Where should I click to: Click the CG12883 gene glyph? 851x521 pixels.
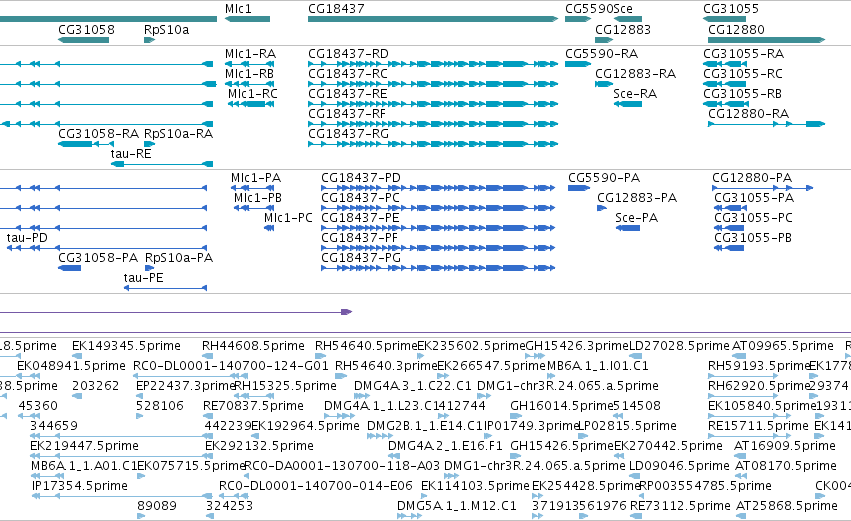point(604,40)
